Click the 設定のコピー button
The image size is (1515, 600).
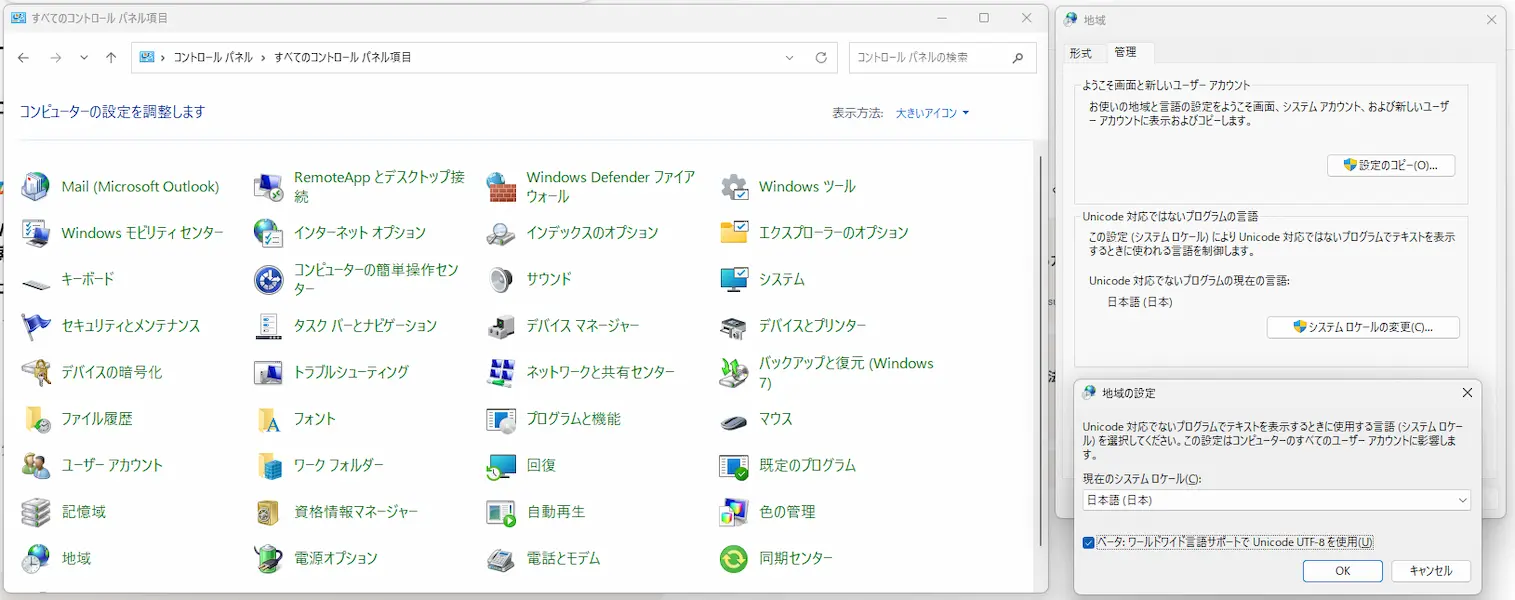click(1391, 165)
